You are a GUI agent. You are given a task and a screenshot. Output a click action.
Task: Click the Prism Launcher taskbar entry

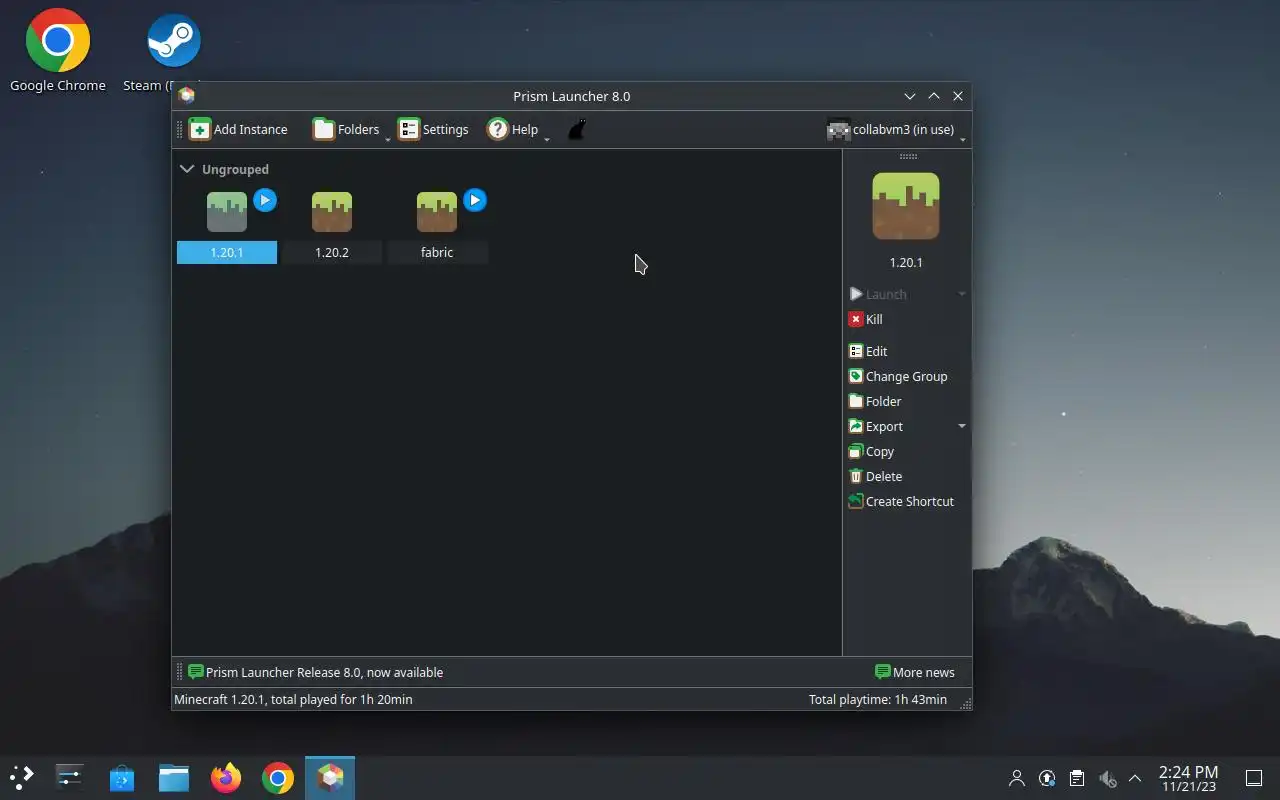coord(330,777)
